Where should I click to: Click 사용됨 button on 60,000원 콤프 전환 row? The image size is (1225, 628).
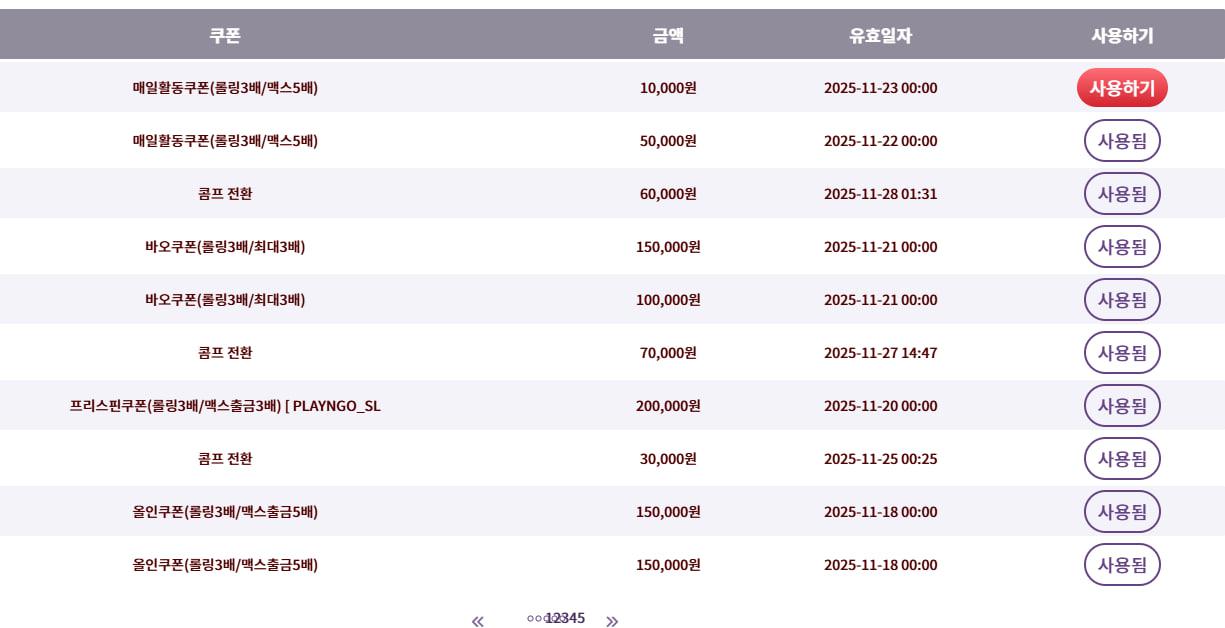[x=1122, y=194]
